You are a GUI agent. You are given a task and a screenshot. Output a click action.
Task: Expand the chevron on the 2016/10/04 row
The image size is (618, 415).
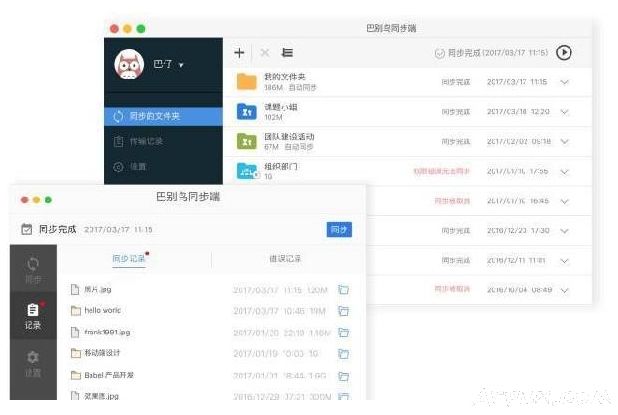tap(564, 290)
